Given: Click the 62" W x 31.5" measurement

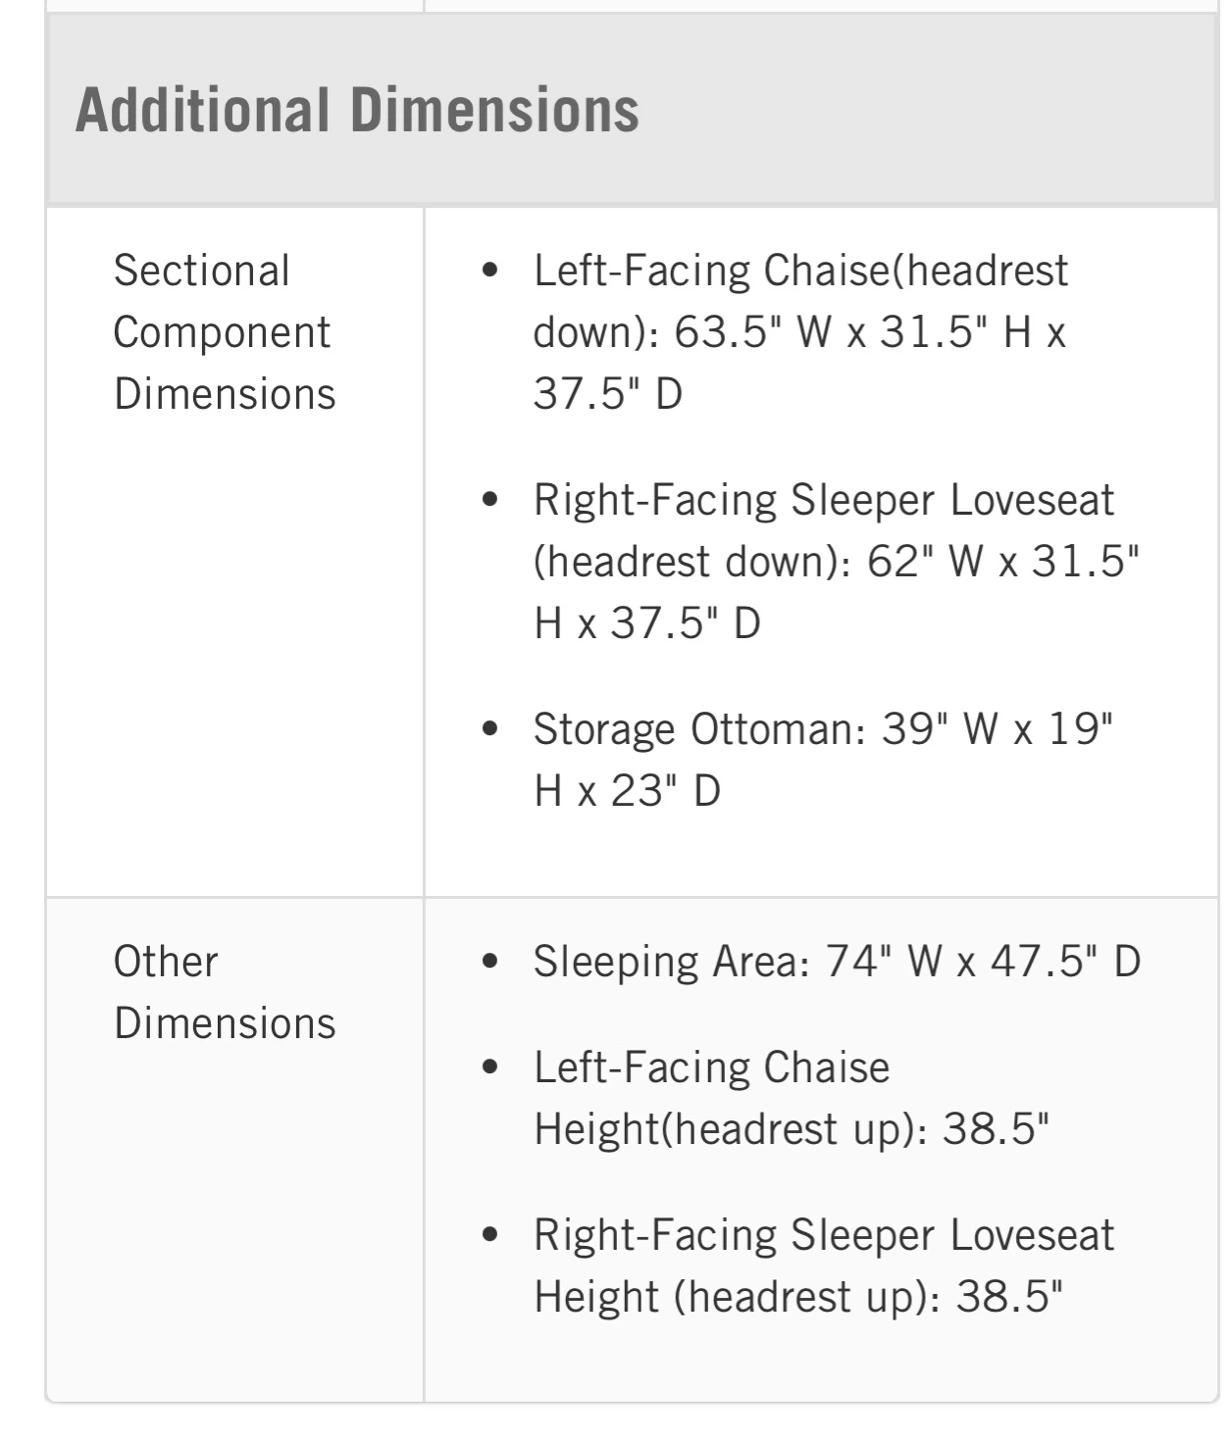Looking at the screenshot, I should click(1003, 561).
